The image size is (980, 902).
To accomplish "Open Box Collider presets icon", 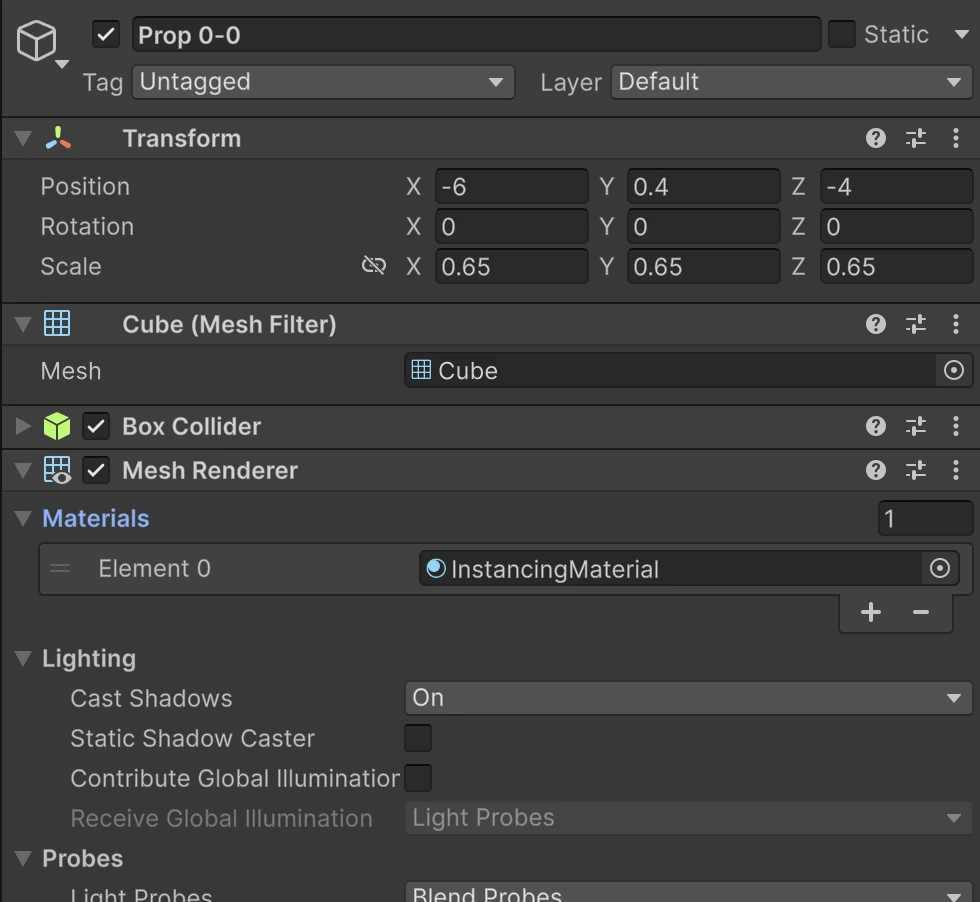I will [916, 426].
